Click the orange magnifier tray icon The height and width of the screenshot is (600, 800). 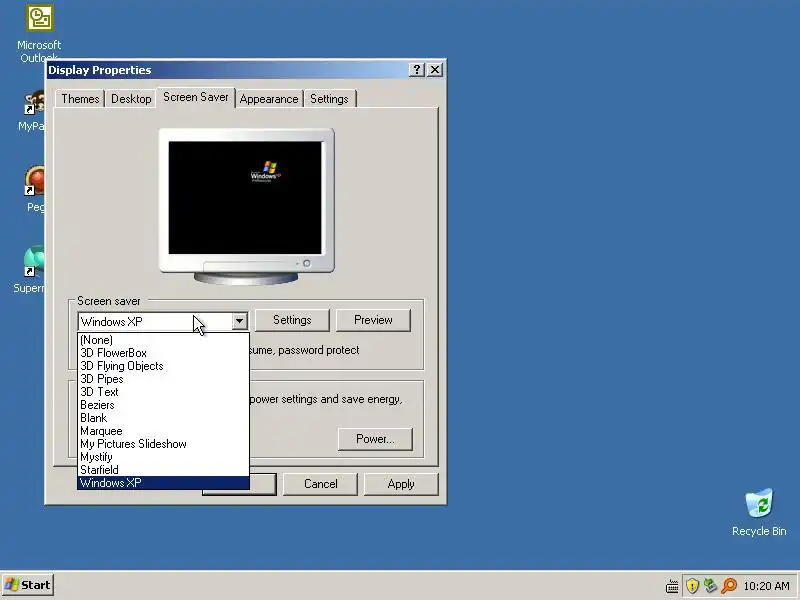coord(729,585)
